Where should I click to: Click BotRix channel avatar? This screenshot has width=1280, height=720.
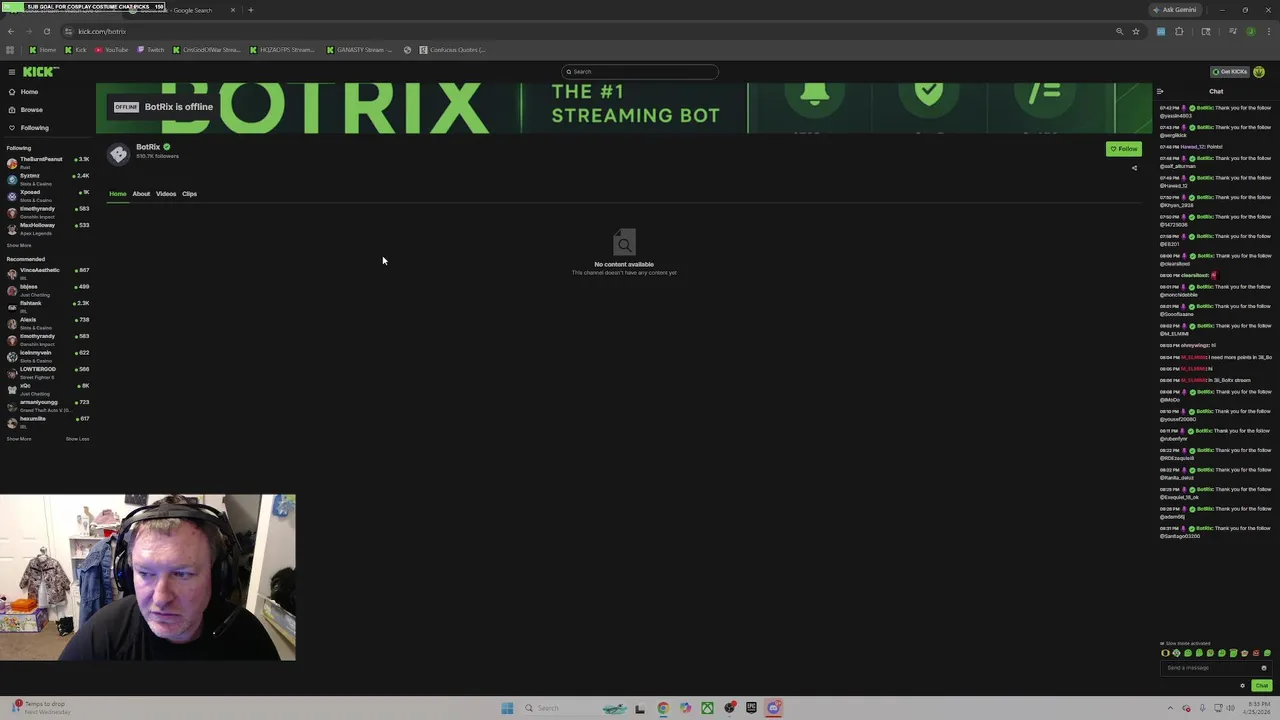click(119, 153)
